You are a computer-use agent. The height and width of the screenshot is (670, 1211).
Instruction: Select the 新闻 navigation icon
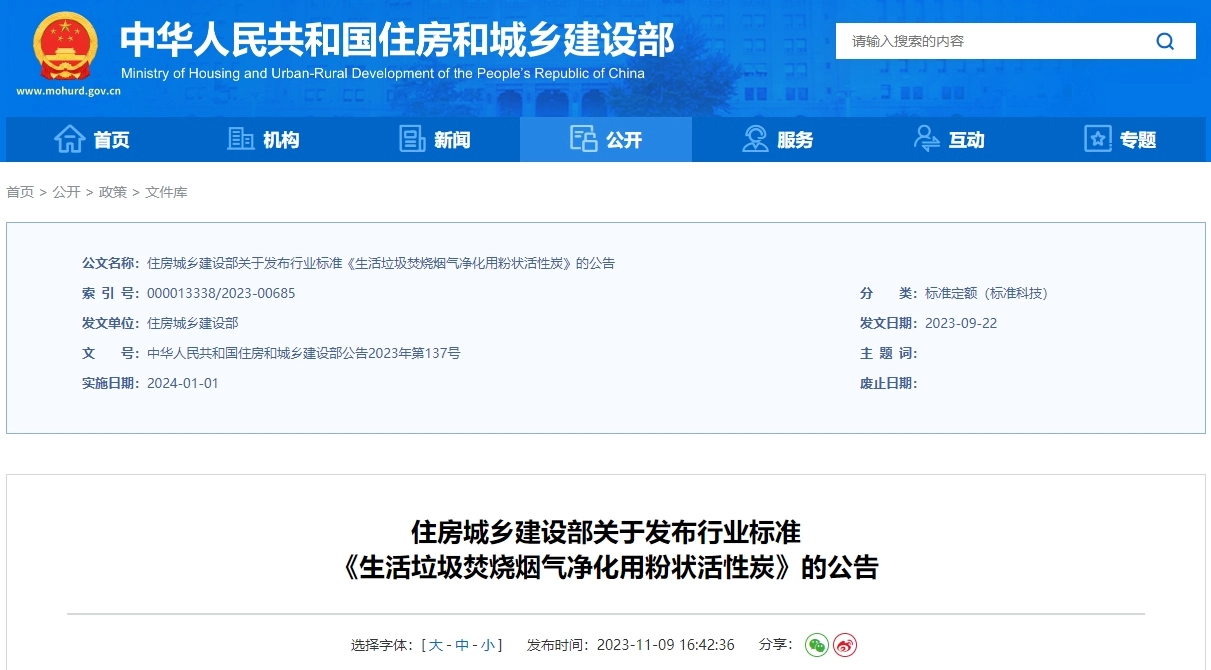point(412,139)
